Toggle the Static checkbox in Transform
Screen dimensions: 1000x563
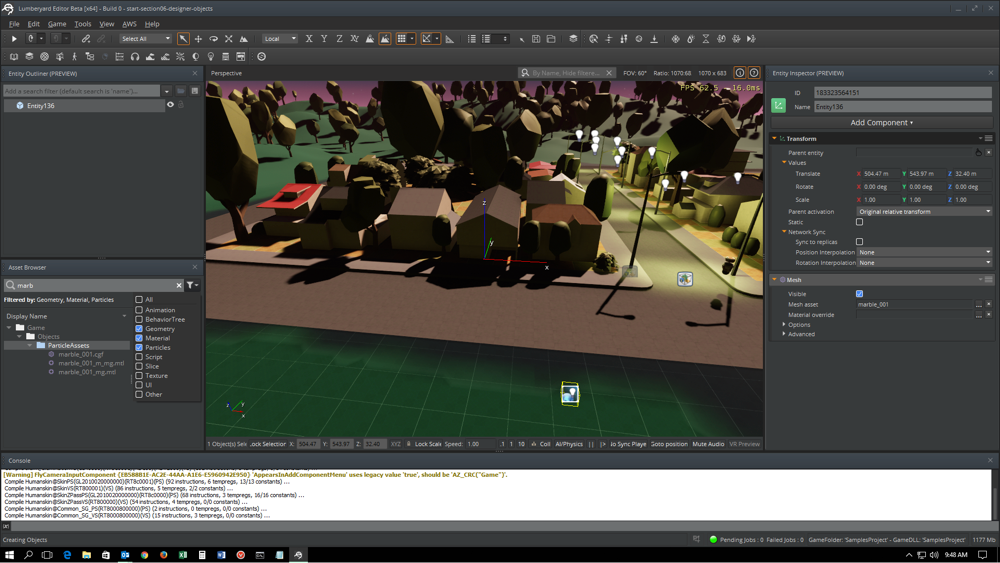860,222
